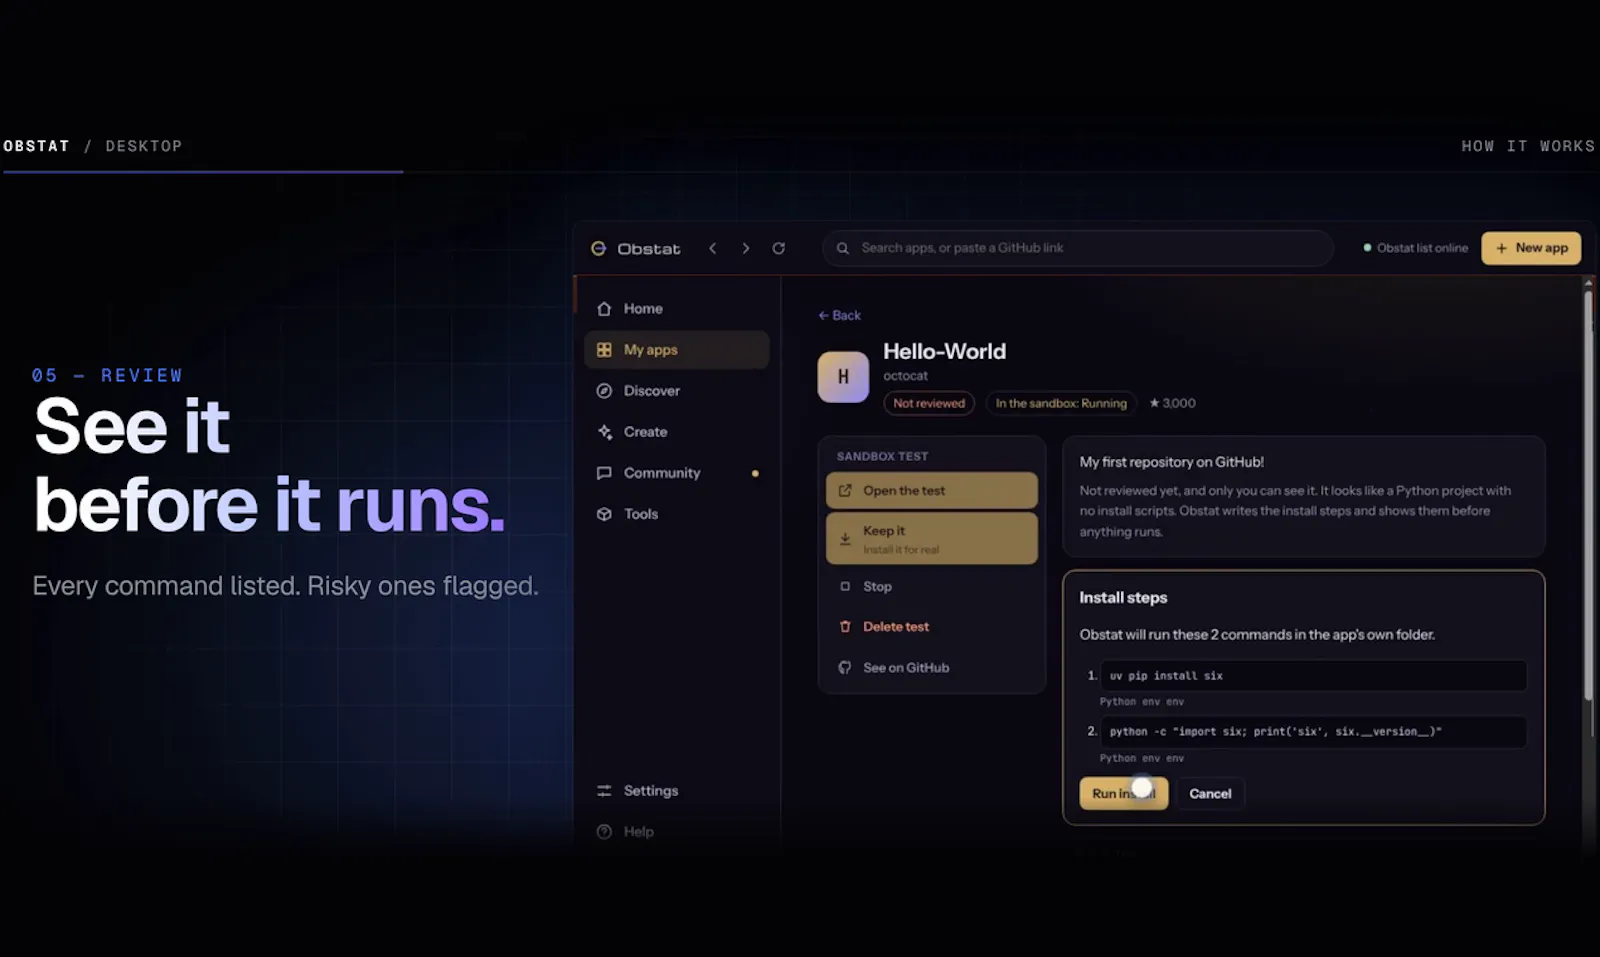
Task: Stop the sandbox test
Action: [932, 587]
